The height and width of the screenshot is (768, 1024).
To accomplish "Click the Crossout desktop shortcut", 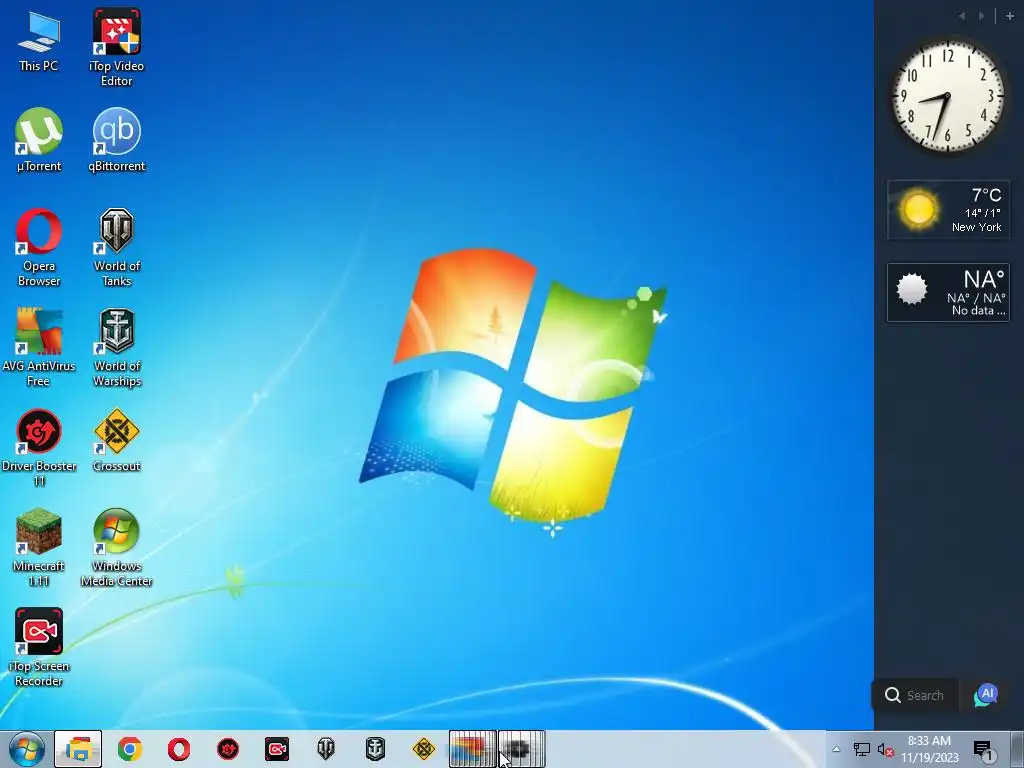I will [x=117, y=441].
